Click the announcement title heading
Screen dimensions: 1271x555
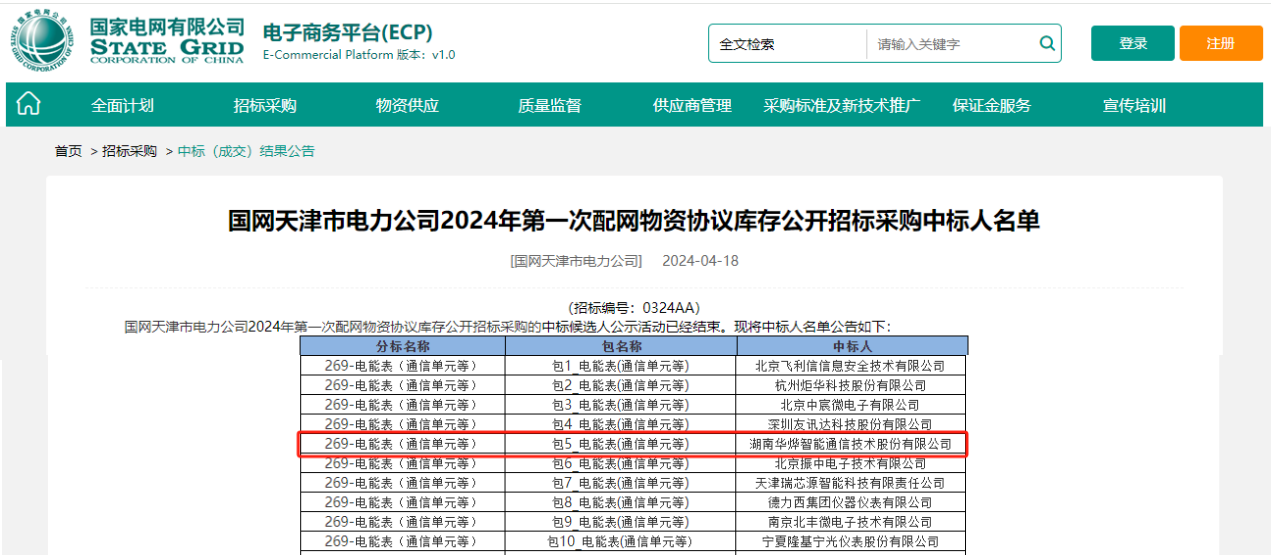tap(634, 221)
